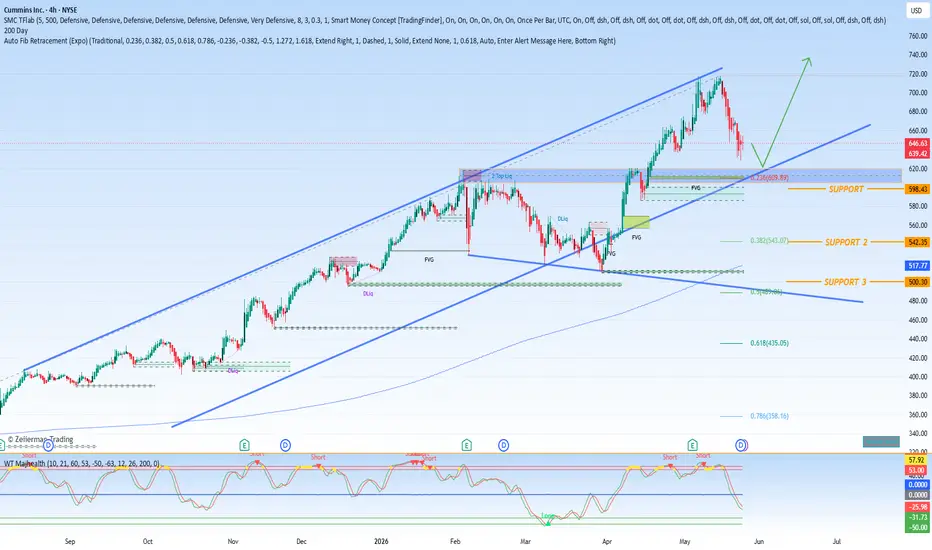Open the earnings E marker near February
Viewport: 932px width, 550px height.
pyautogui.click(x=467, y=445)
